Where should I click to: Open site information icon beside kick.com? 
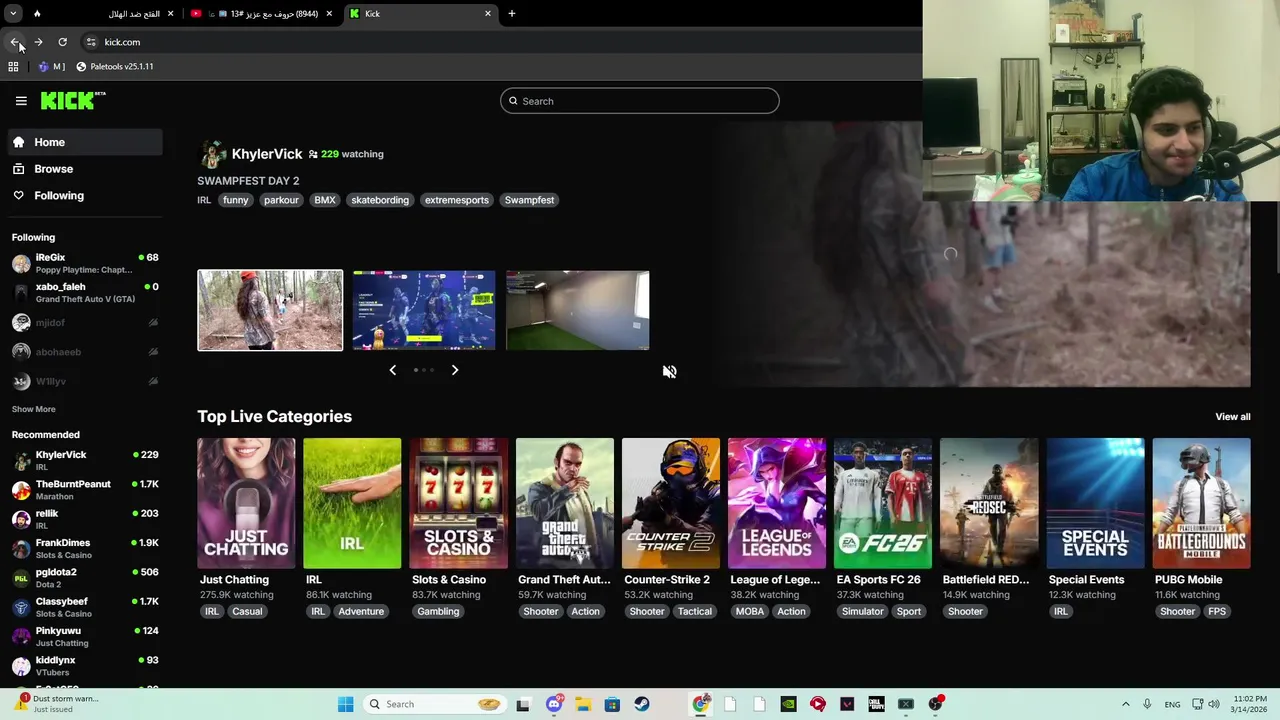pos(91,42)
